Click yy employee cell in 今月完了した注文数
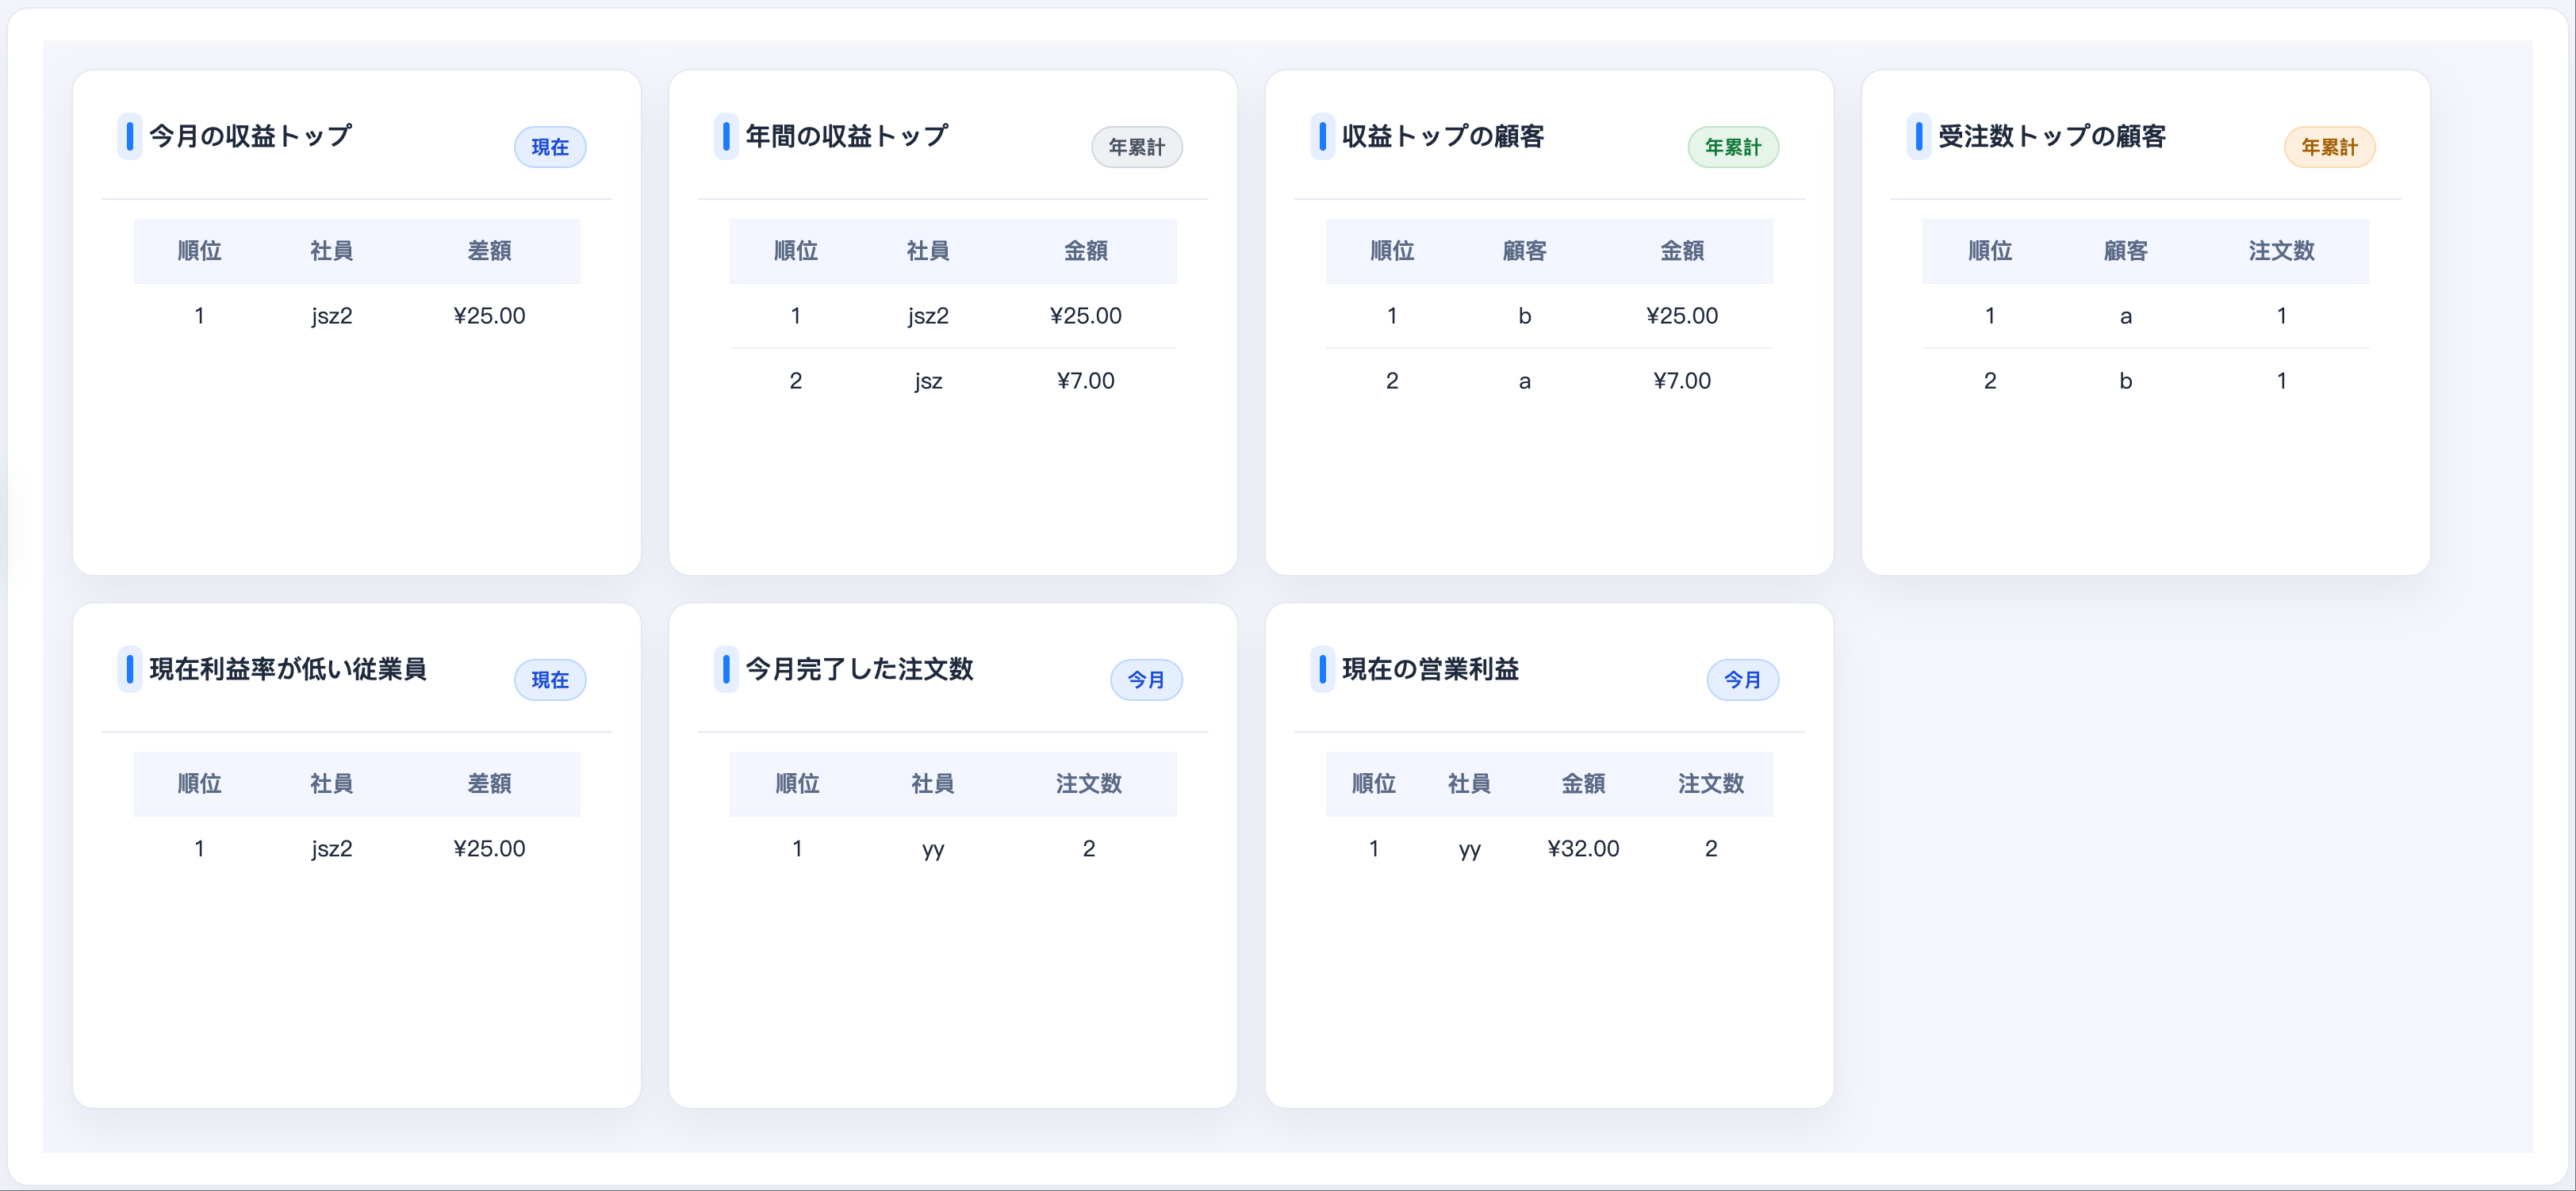Image resolution: width=2576 pixels, height=1191 pixels. pyautogui.click(x=932, y=850)
